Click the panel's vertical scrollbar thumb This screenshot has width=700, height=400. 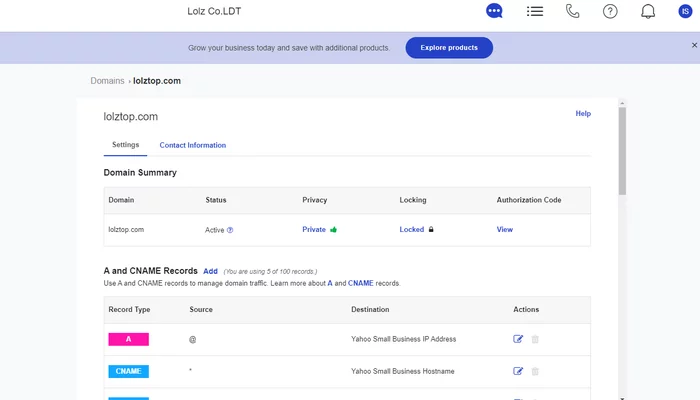click(x=622, y=151)
